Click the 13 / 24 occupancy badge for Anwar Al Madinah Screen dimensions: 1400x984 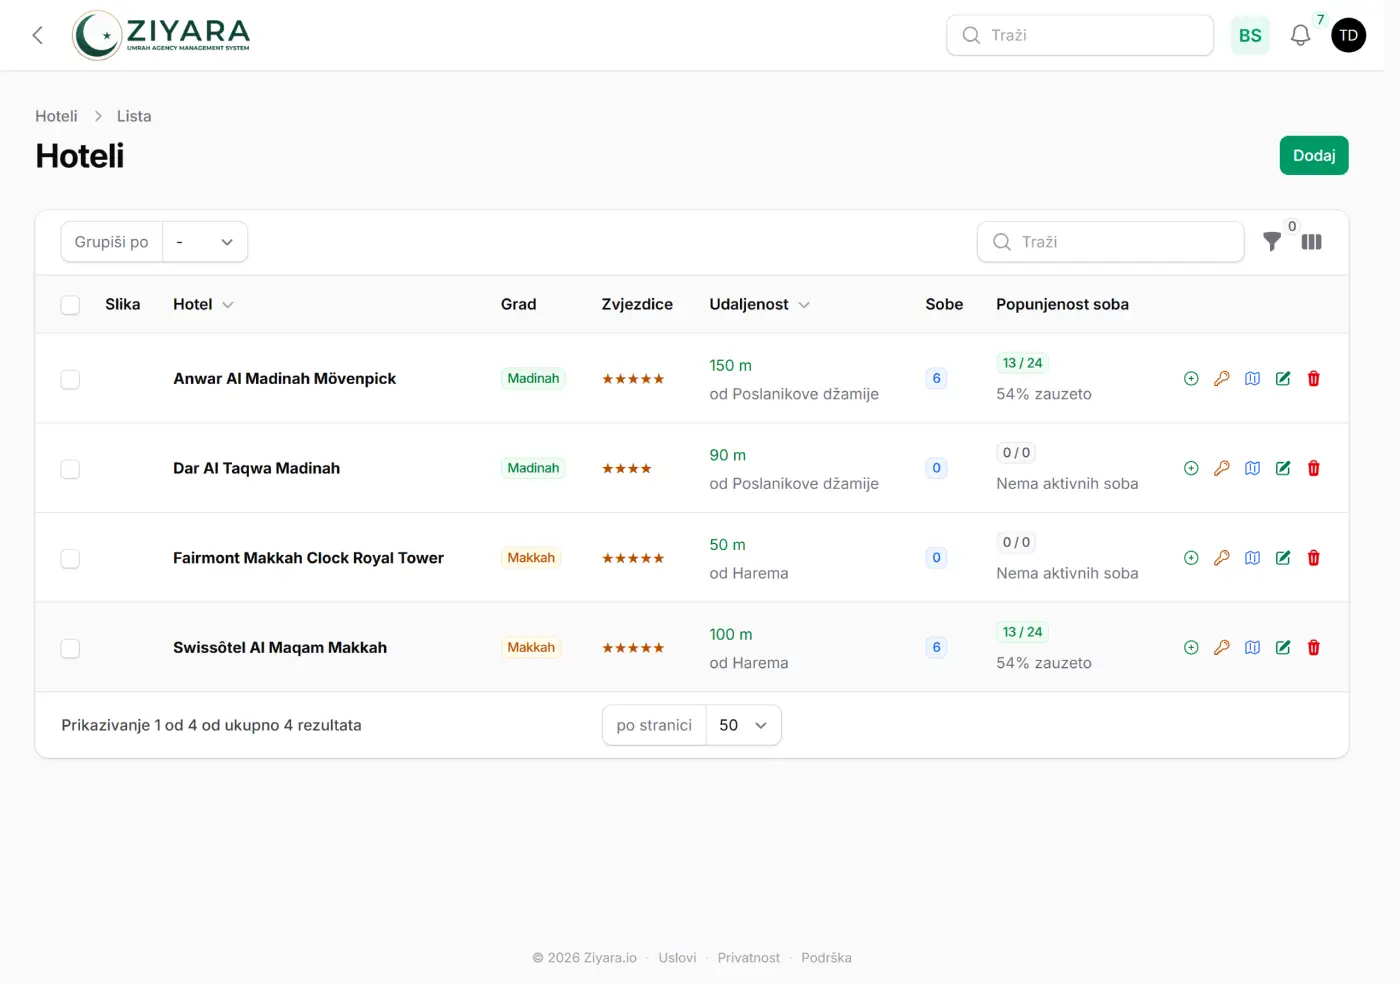(x=1022, y=363)
